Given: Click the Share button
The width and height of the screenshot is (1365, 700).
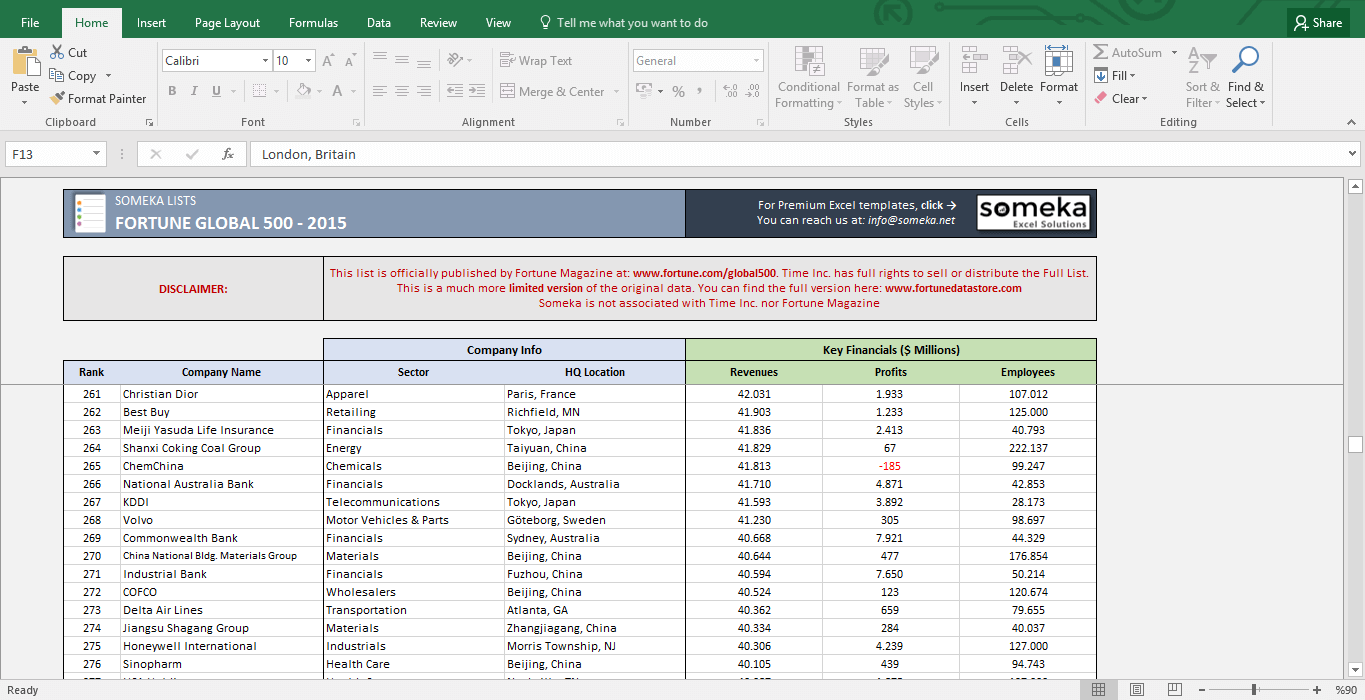Looking at the screenshot, I should [1317, 22].
